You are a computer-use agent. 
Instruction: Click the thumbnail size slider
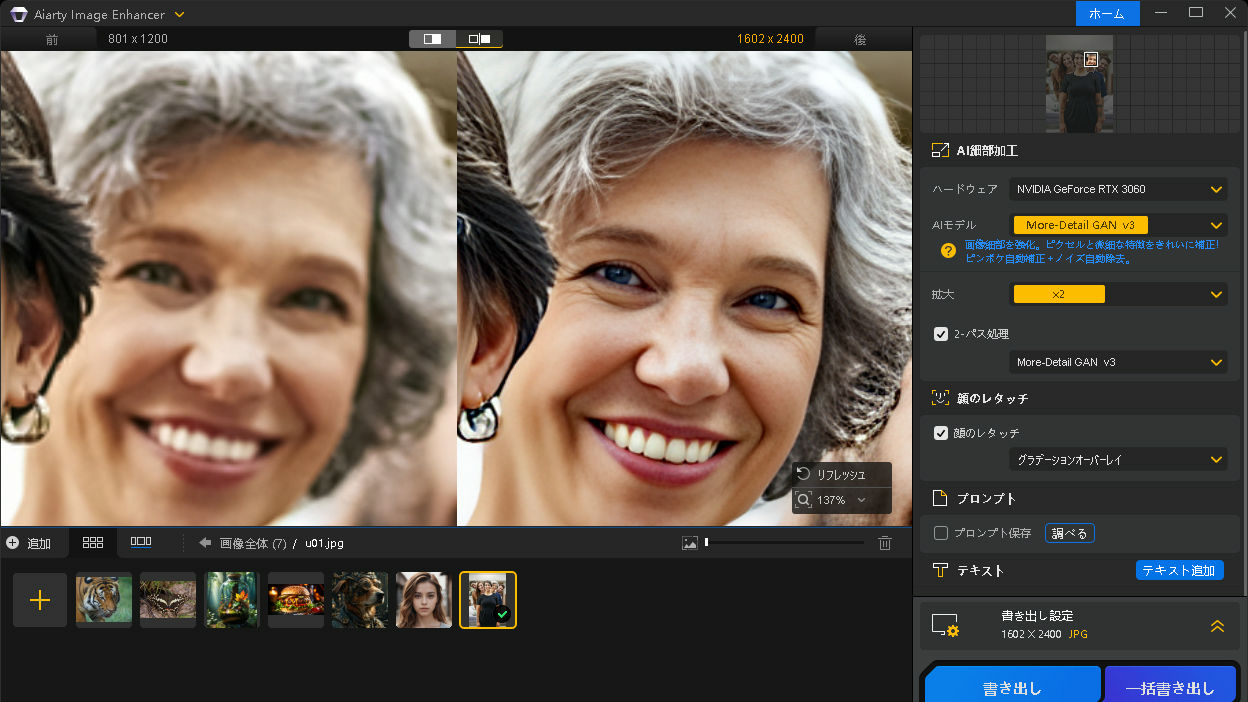[x=784, y=542]
